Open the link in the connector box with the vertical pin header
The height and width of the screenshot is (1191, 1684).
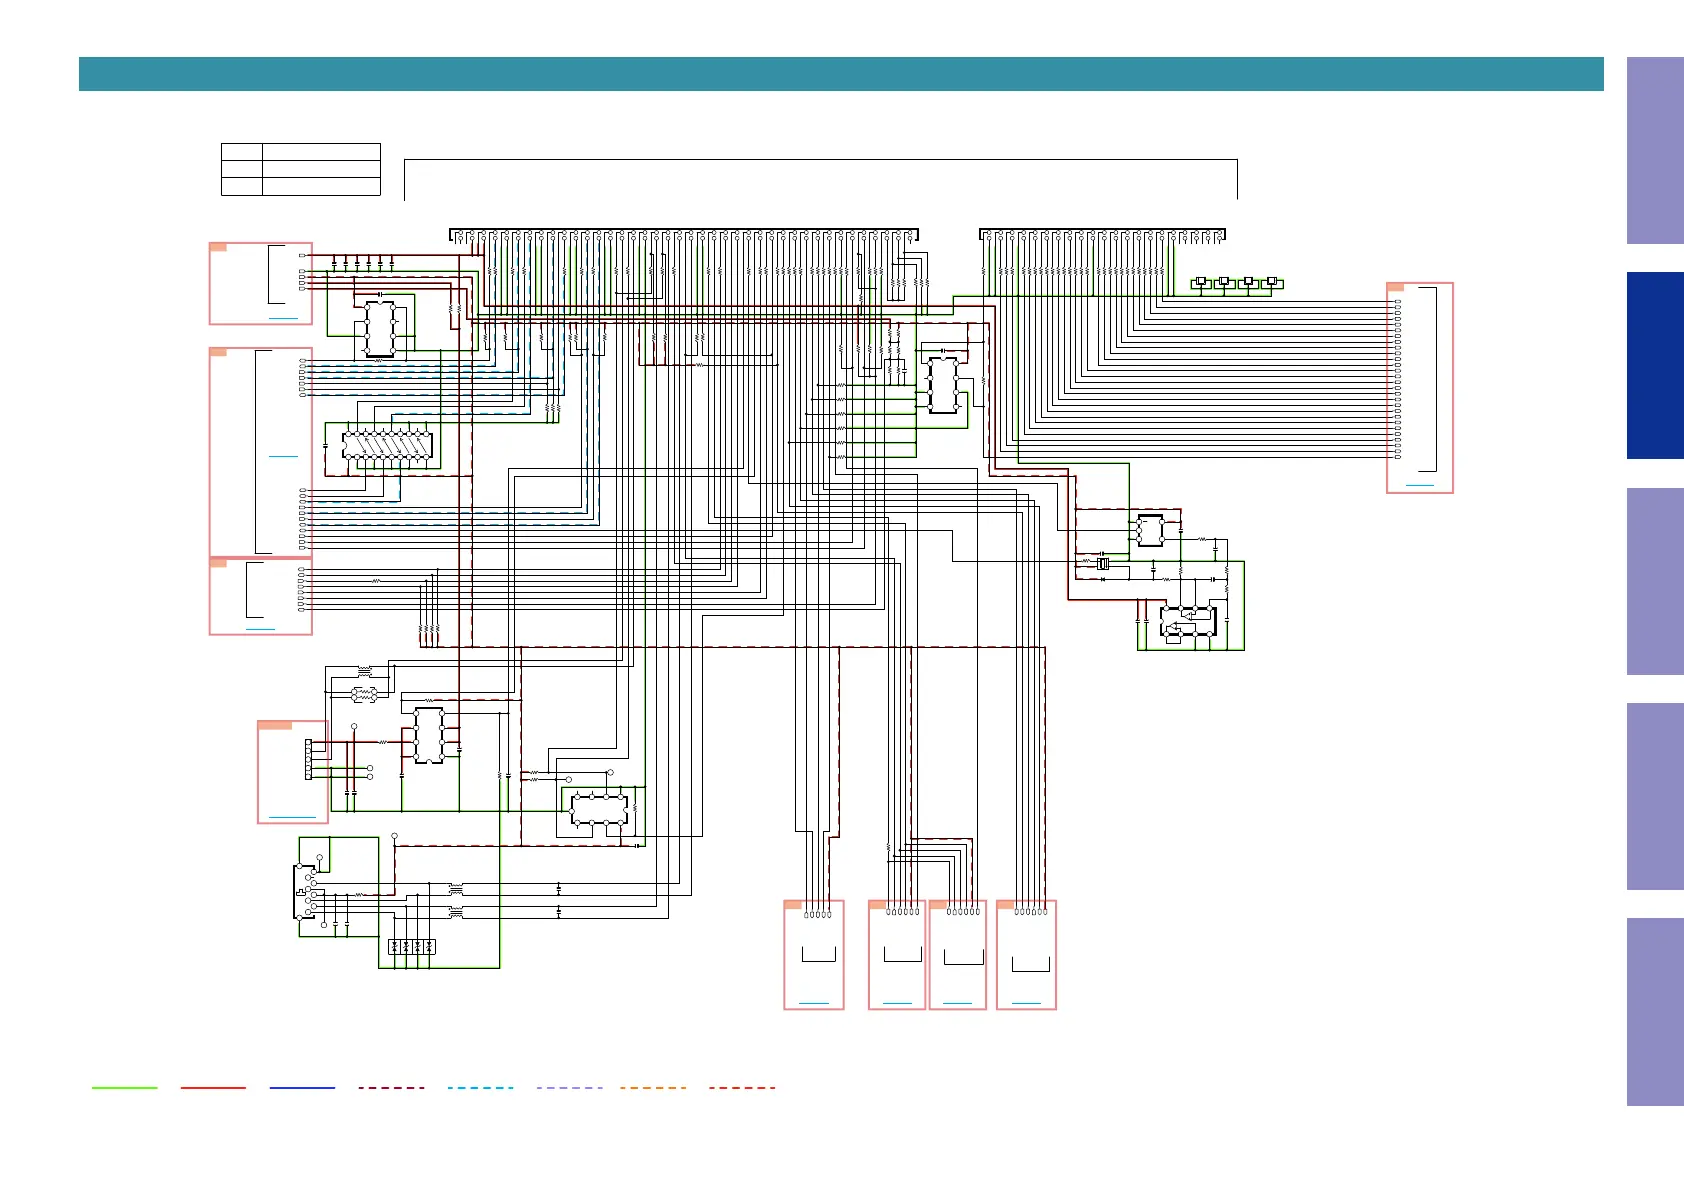click(293, 818)
